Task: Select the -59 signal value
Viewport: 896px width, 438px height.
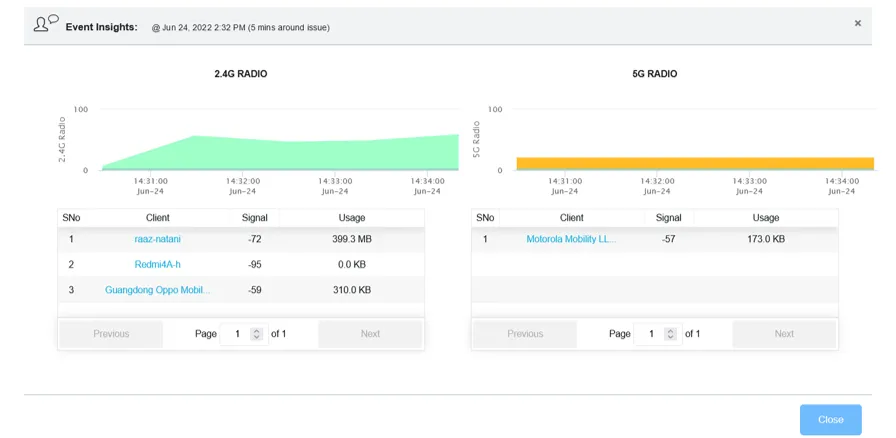Action: pyautogui.click(x=254, y=290)
